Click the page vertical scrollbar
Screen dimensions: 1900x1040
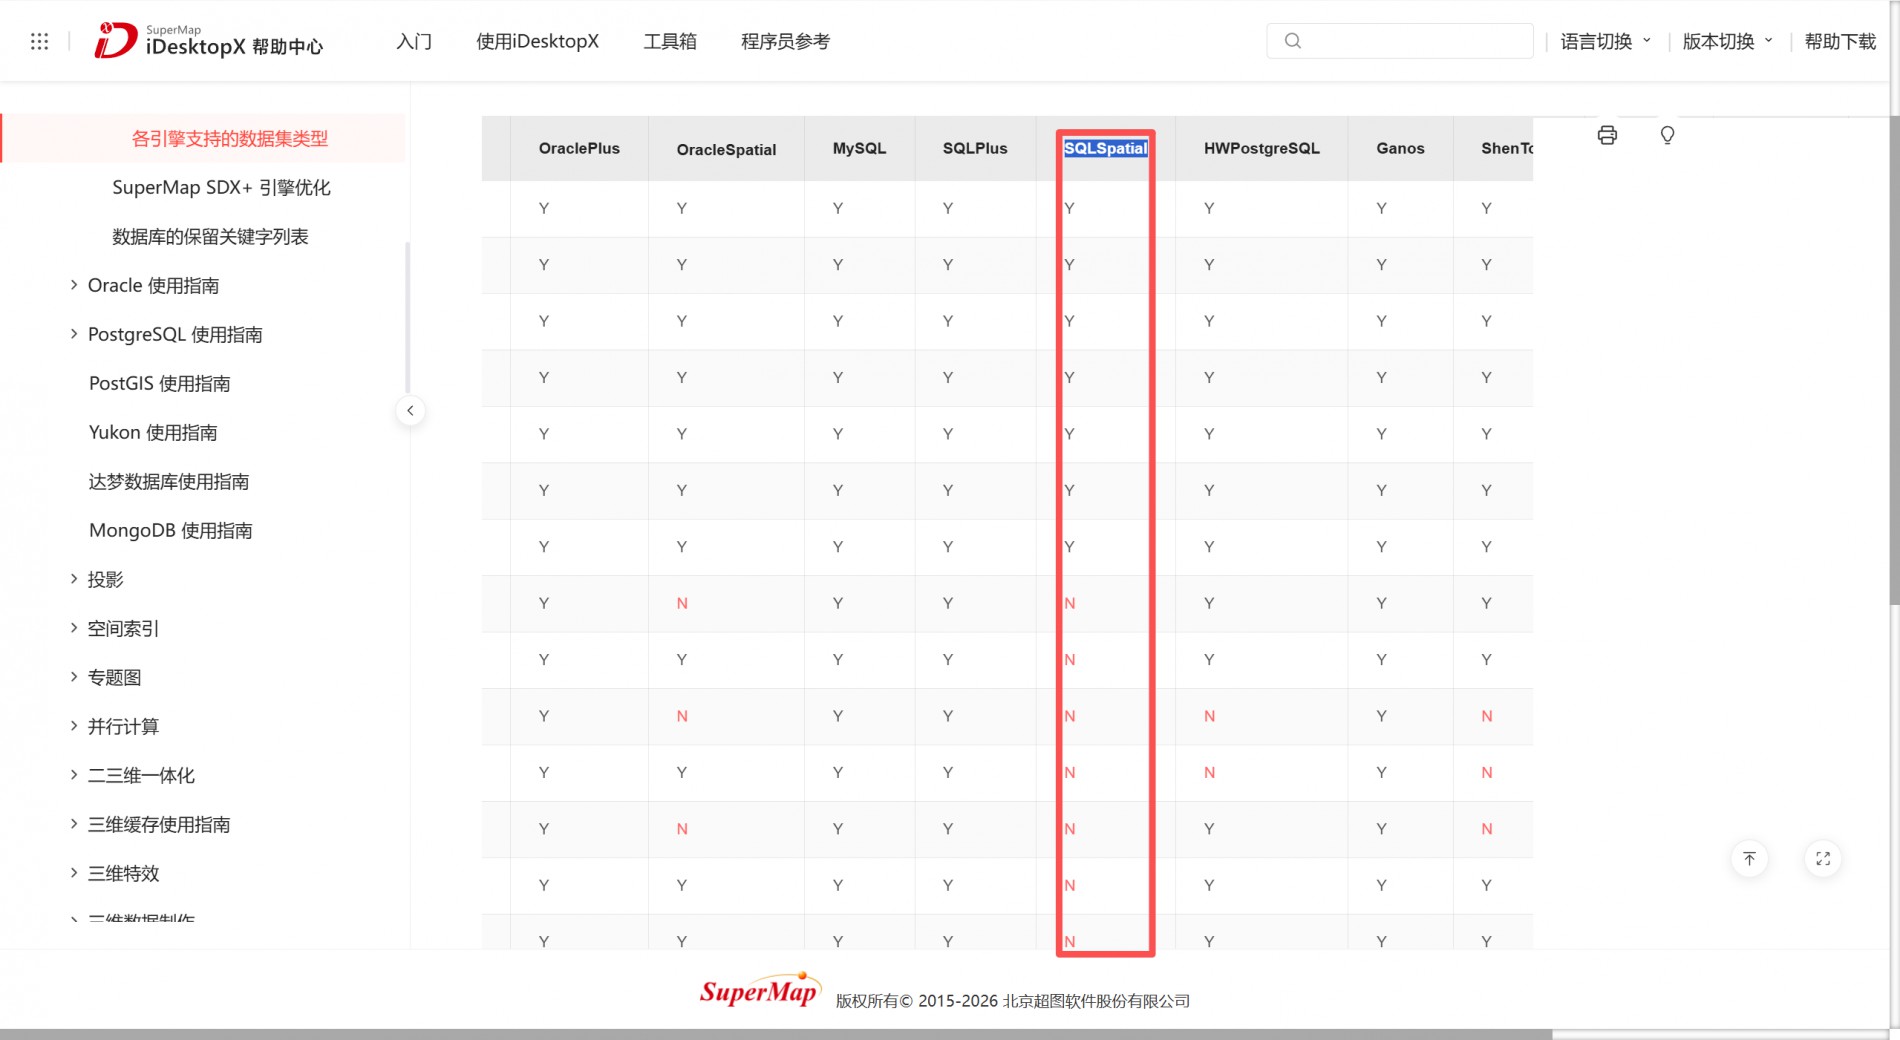click(1894, 360)
